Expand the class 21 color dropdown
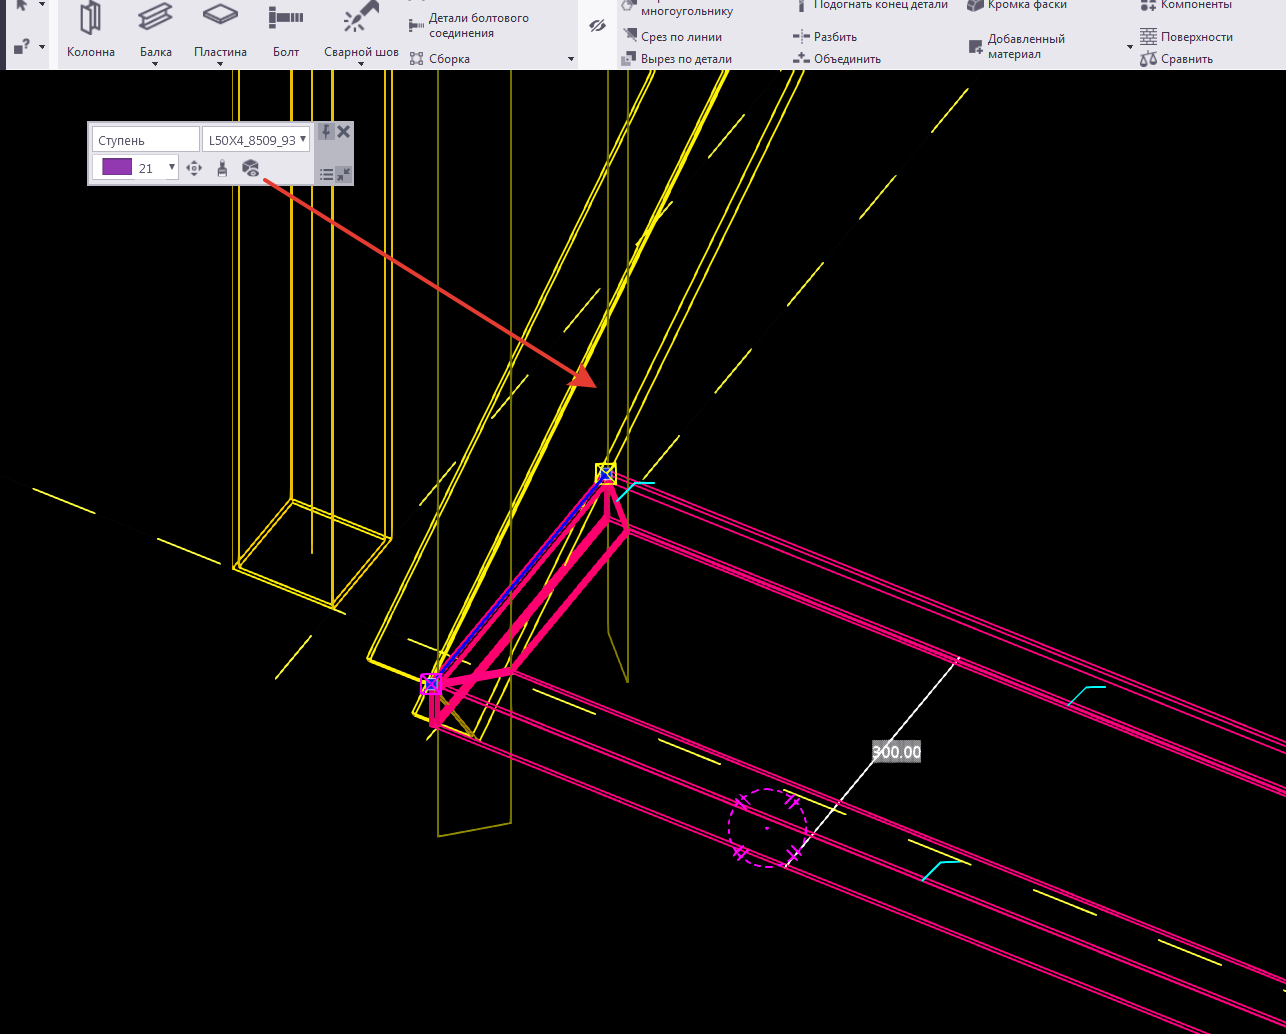1286x1034 pixels. pyautogui.click(x=172, y=168)
